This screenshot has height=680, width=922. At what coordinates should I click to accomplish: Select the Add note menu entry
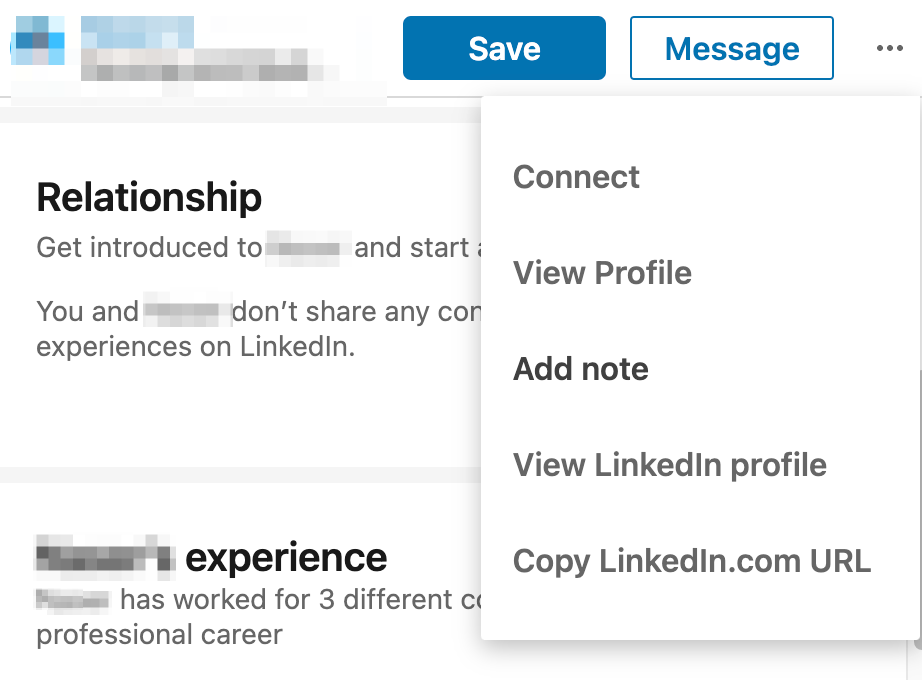pos(581,369)
